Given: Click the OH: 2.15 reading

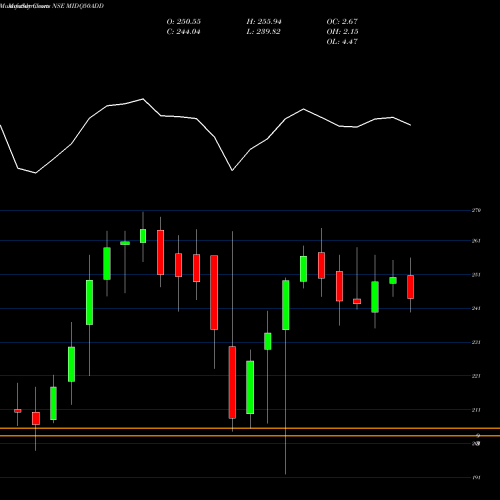Looking at the screenshot, I should [x=342, y=32].
